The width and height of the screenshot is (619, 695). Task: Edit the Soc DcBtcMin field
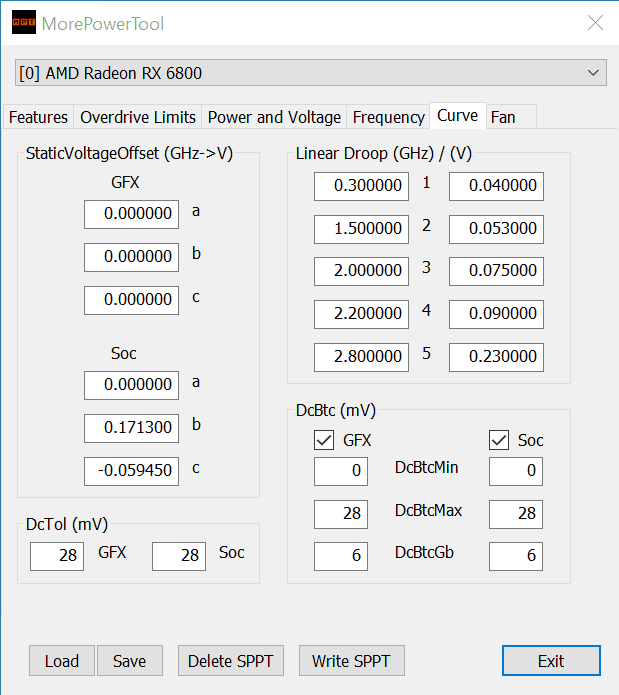pos(516,471)
